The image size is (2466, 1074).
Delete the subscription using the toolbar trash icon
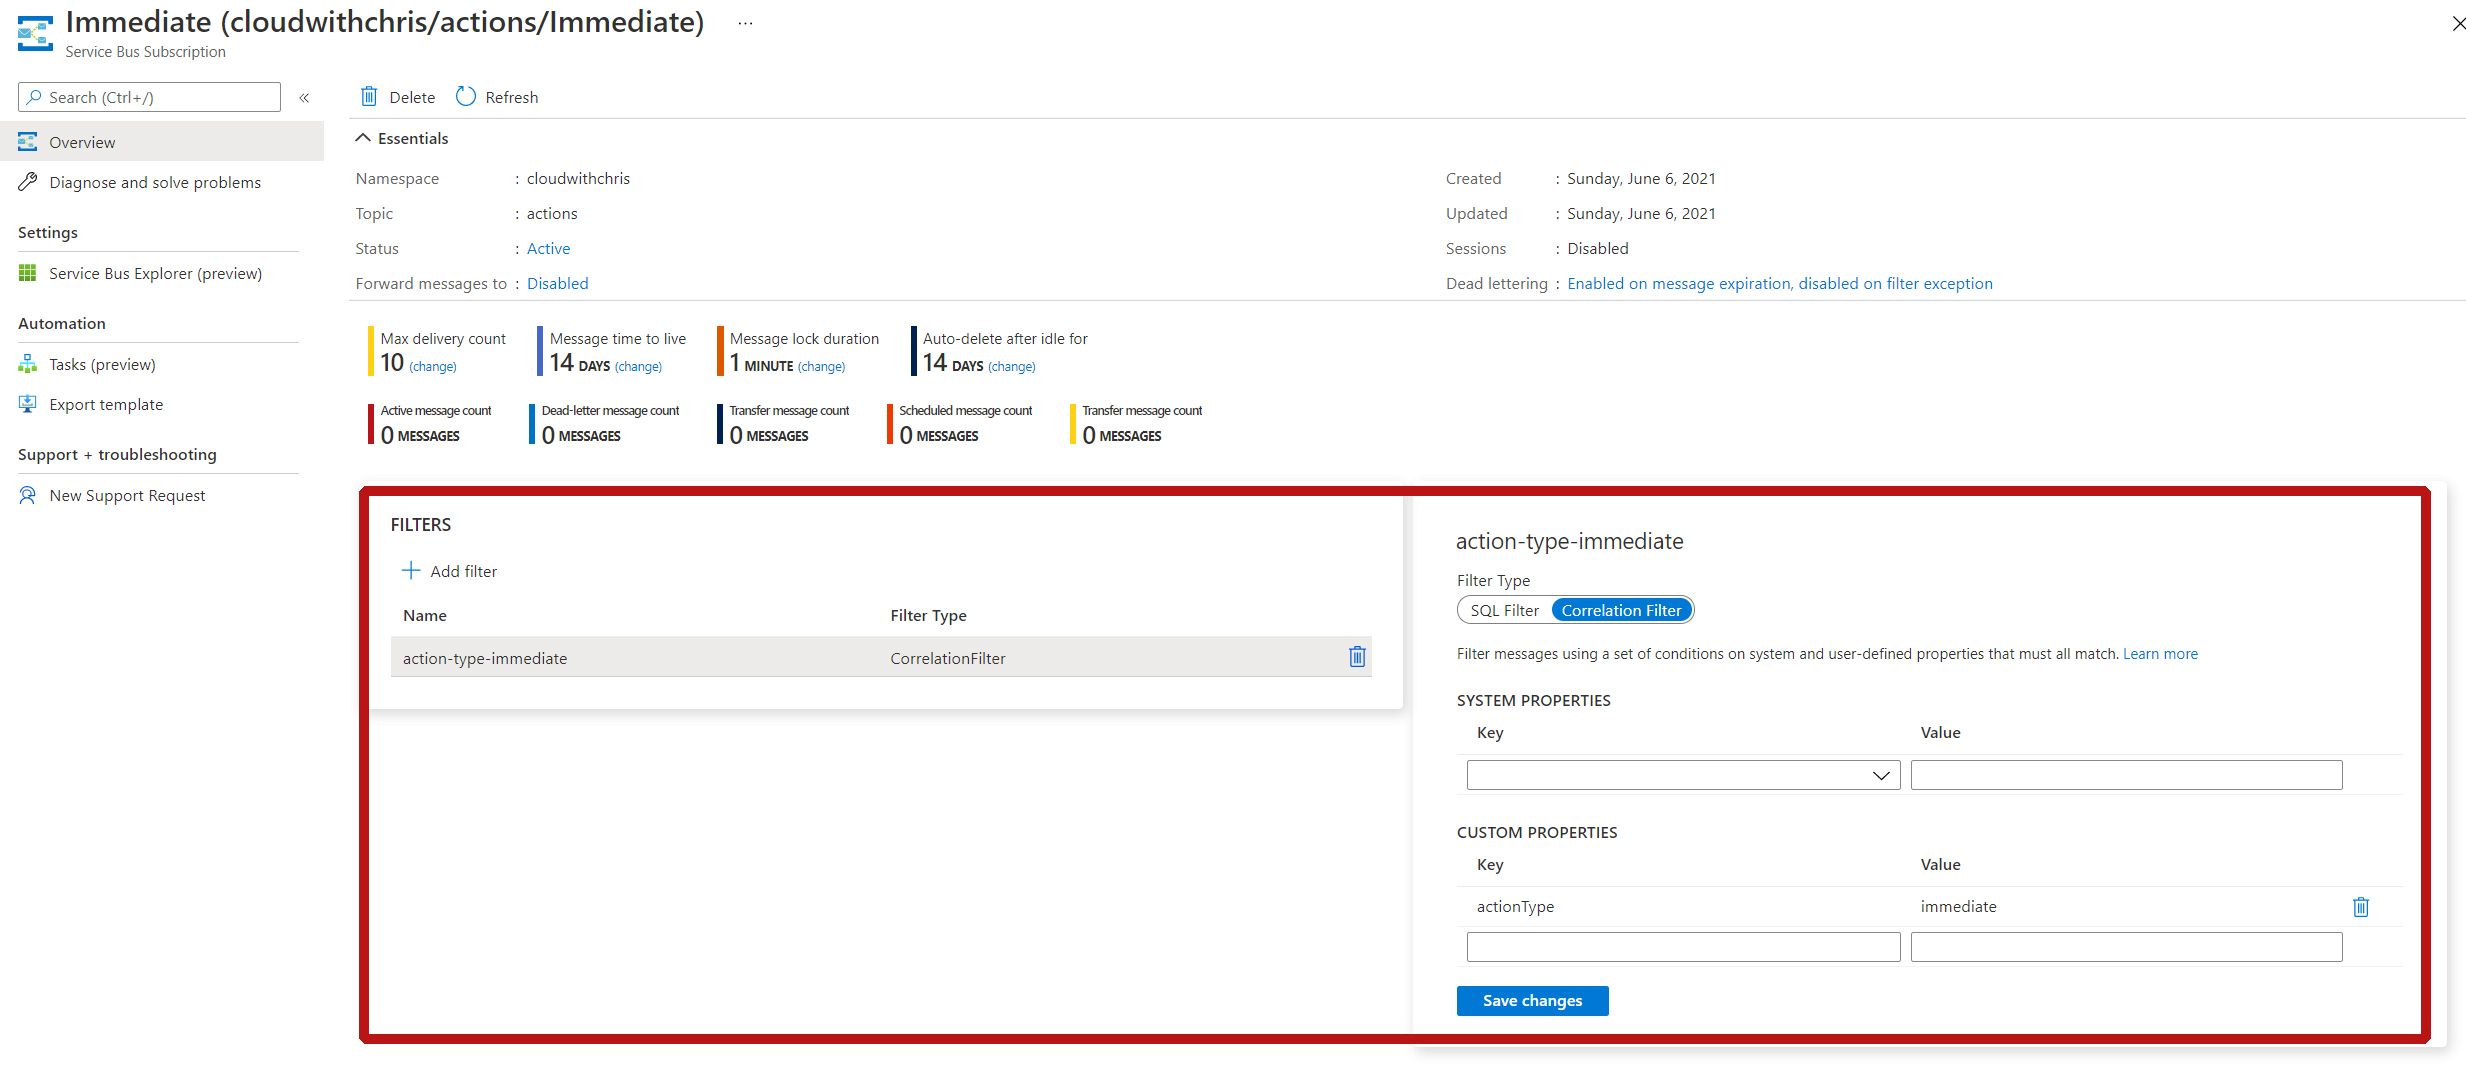tap(396, 96)
